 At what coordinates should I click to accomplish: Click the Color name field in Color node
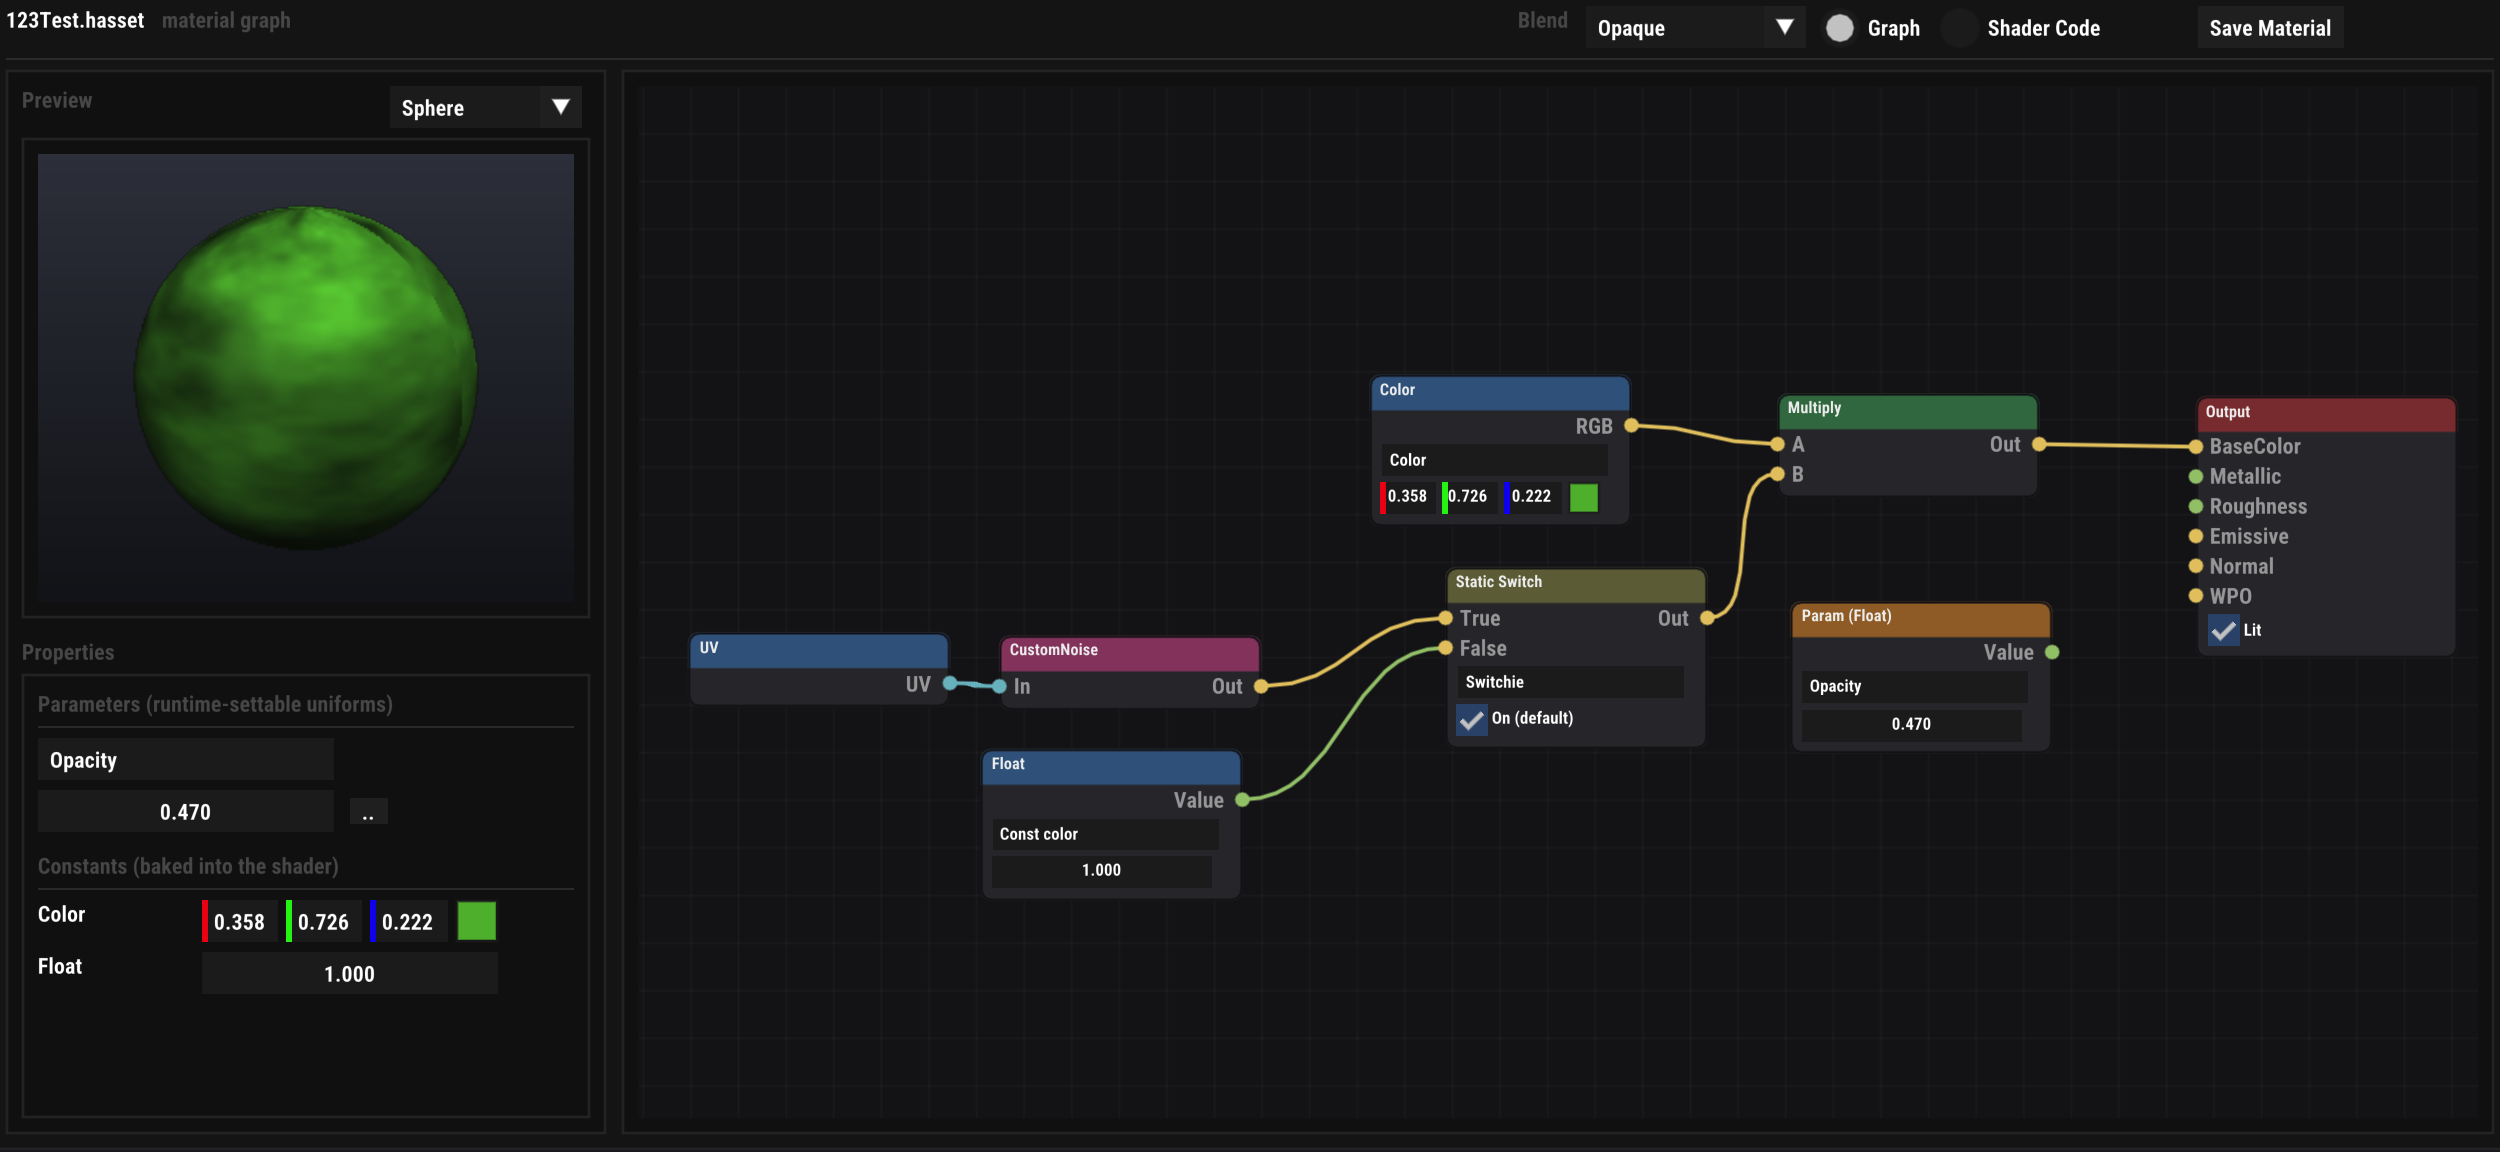(1495, 460)
